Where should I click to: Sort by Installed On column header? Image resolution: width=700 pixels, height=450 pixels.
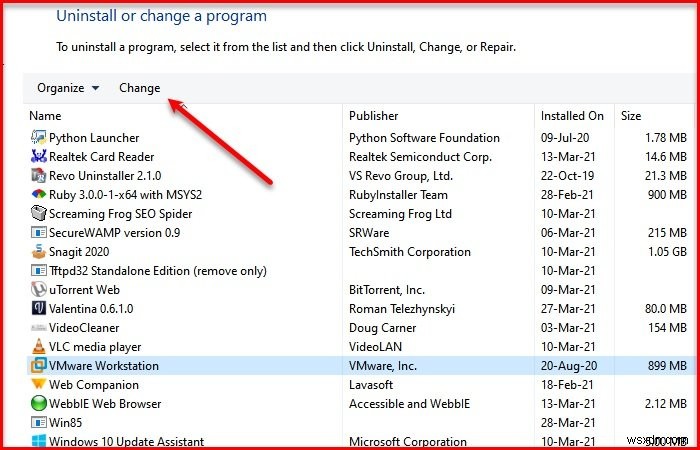coord(572,116)
